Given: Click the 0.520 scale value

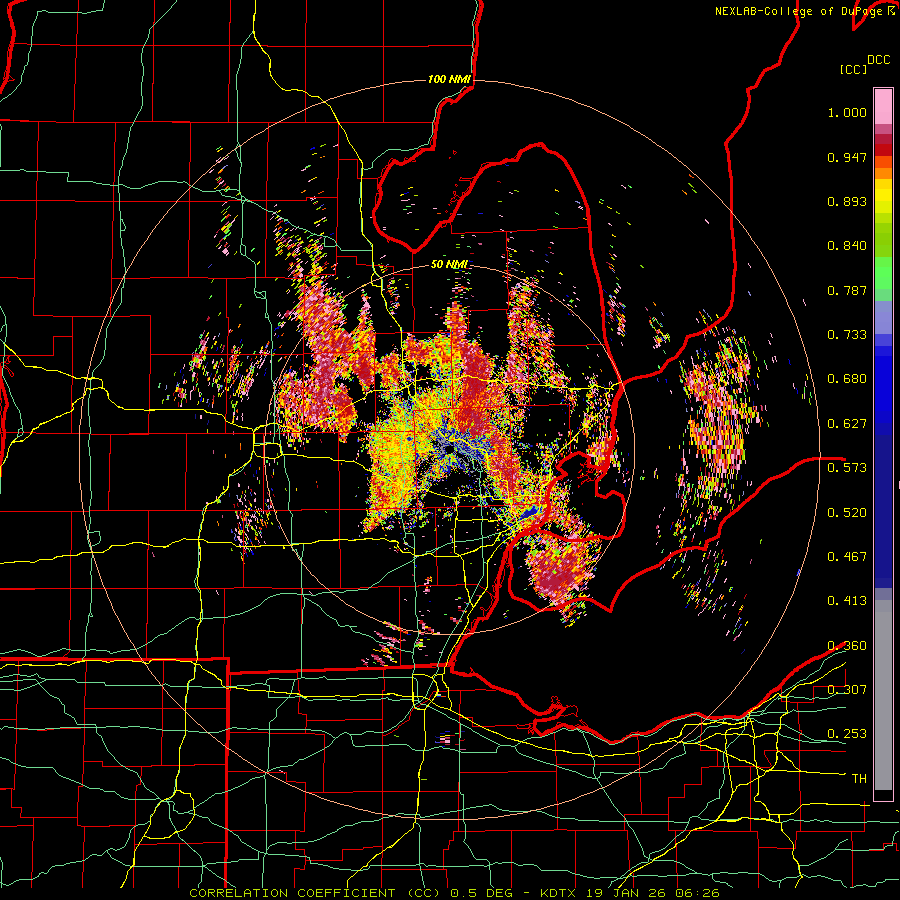Looking at the screenshot, I should 847,512.
